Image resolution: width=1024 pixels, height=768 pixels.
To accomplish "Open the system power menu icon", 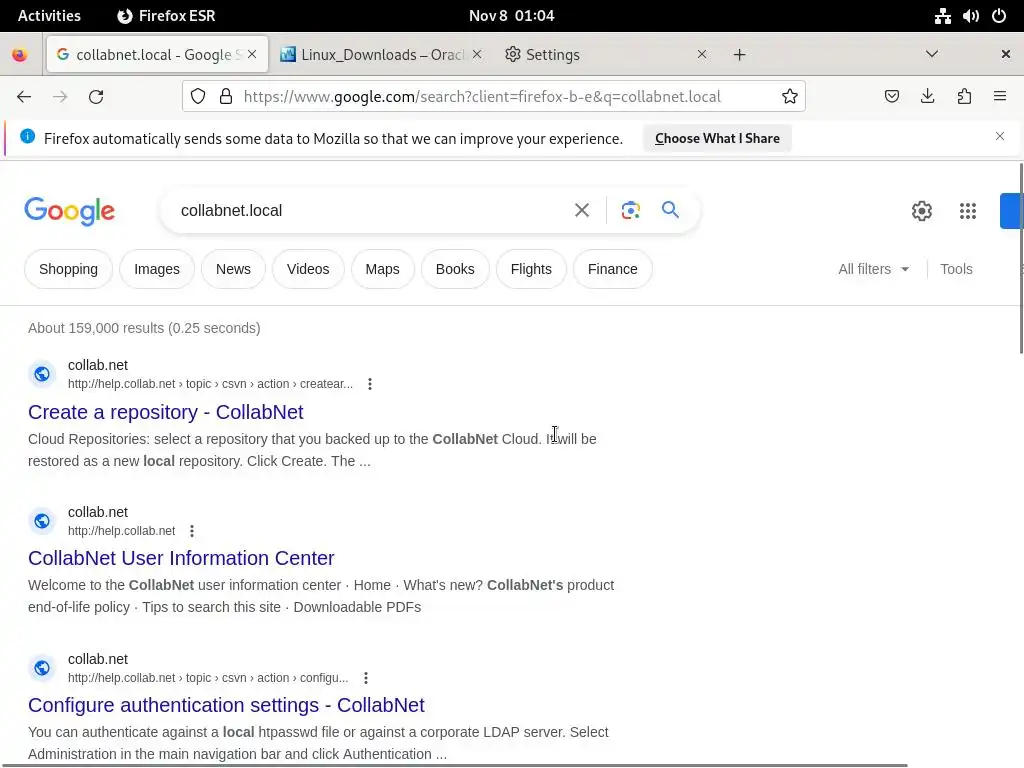I will coord(999,16).
